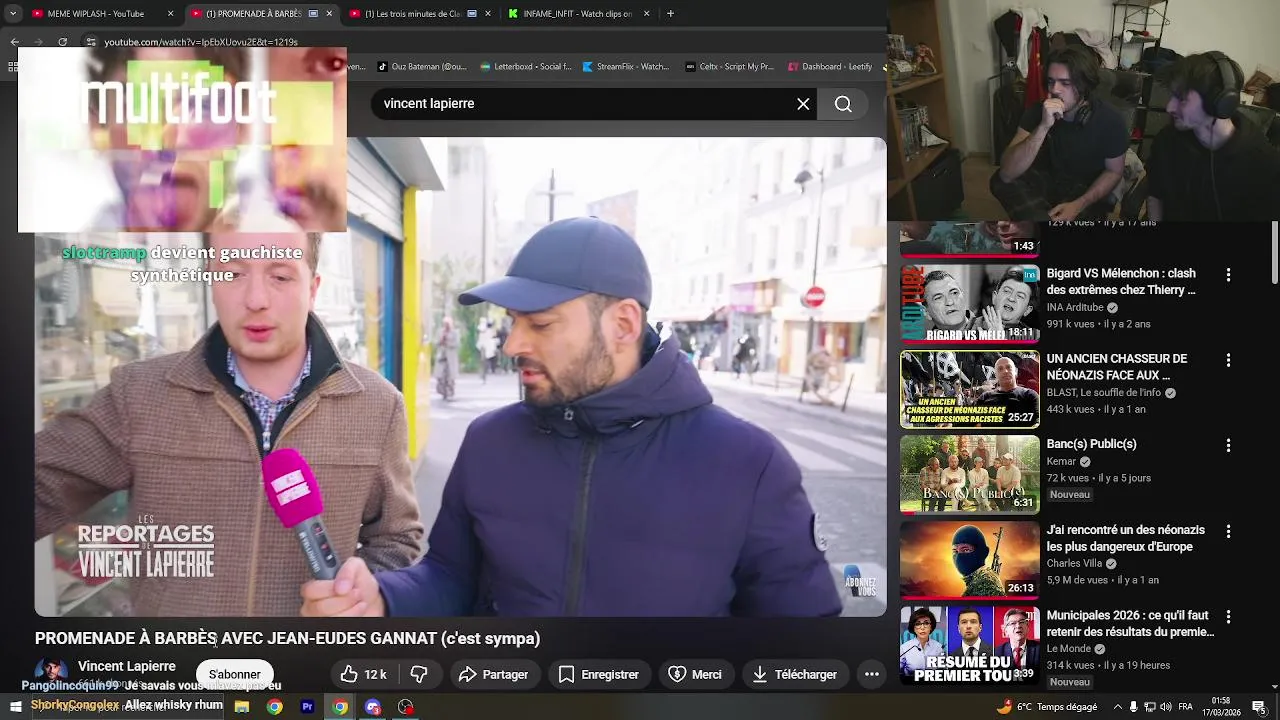
Task: Open the tab search dropdown arrow
Action: click(12, 14)
